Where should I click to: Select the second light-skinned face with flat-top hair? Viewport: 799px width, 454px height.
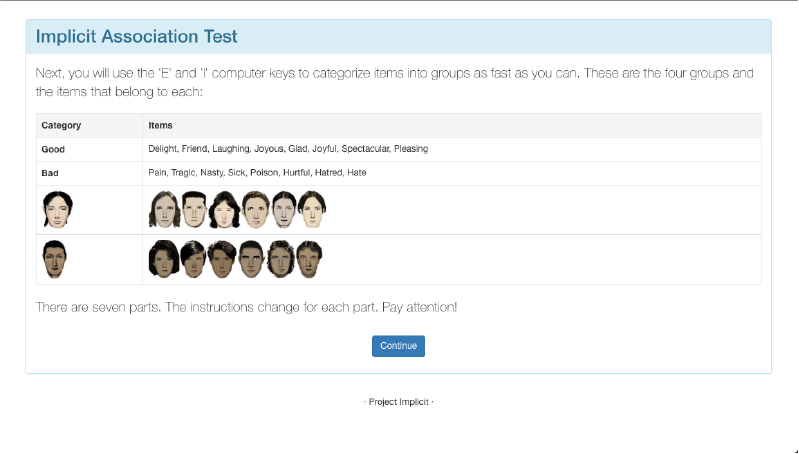(x=193, y=210)
